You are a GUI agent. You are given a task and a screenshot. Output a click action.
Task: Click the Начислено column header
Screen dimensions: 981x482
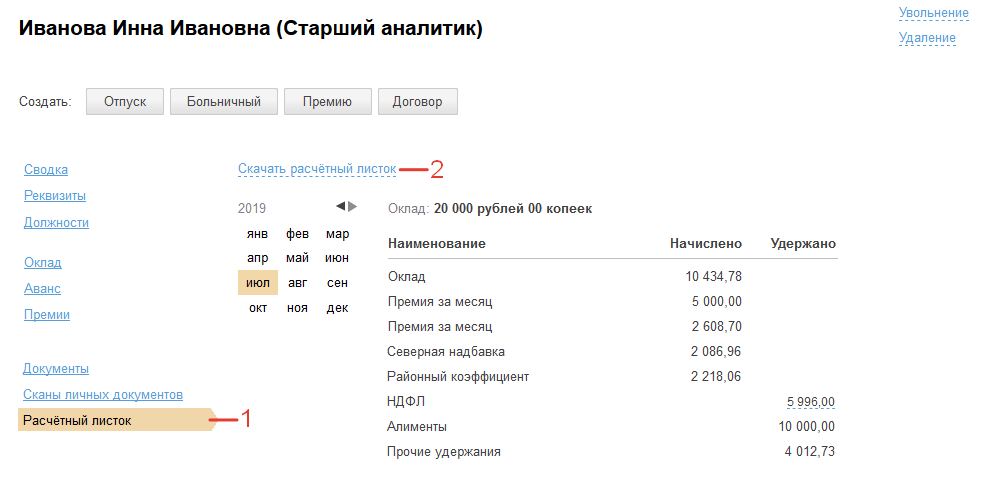[706, 244]
